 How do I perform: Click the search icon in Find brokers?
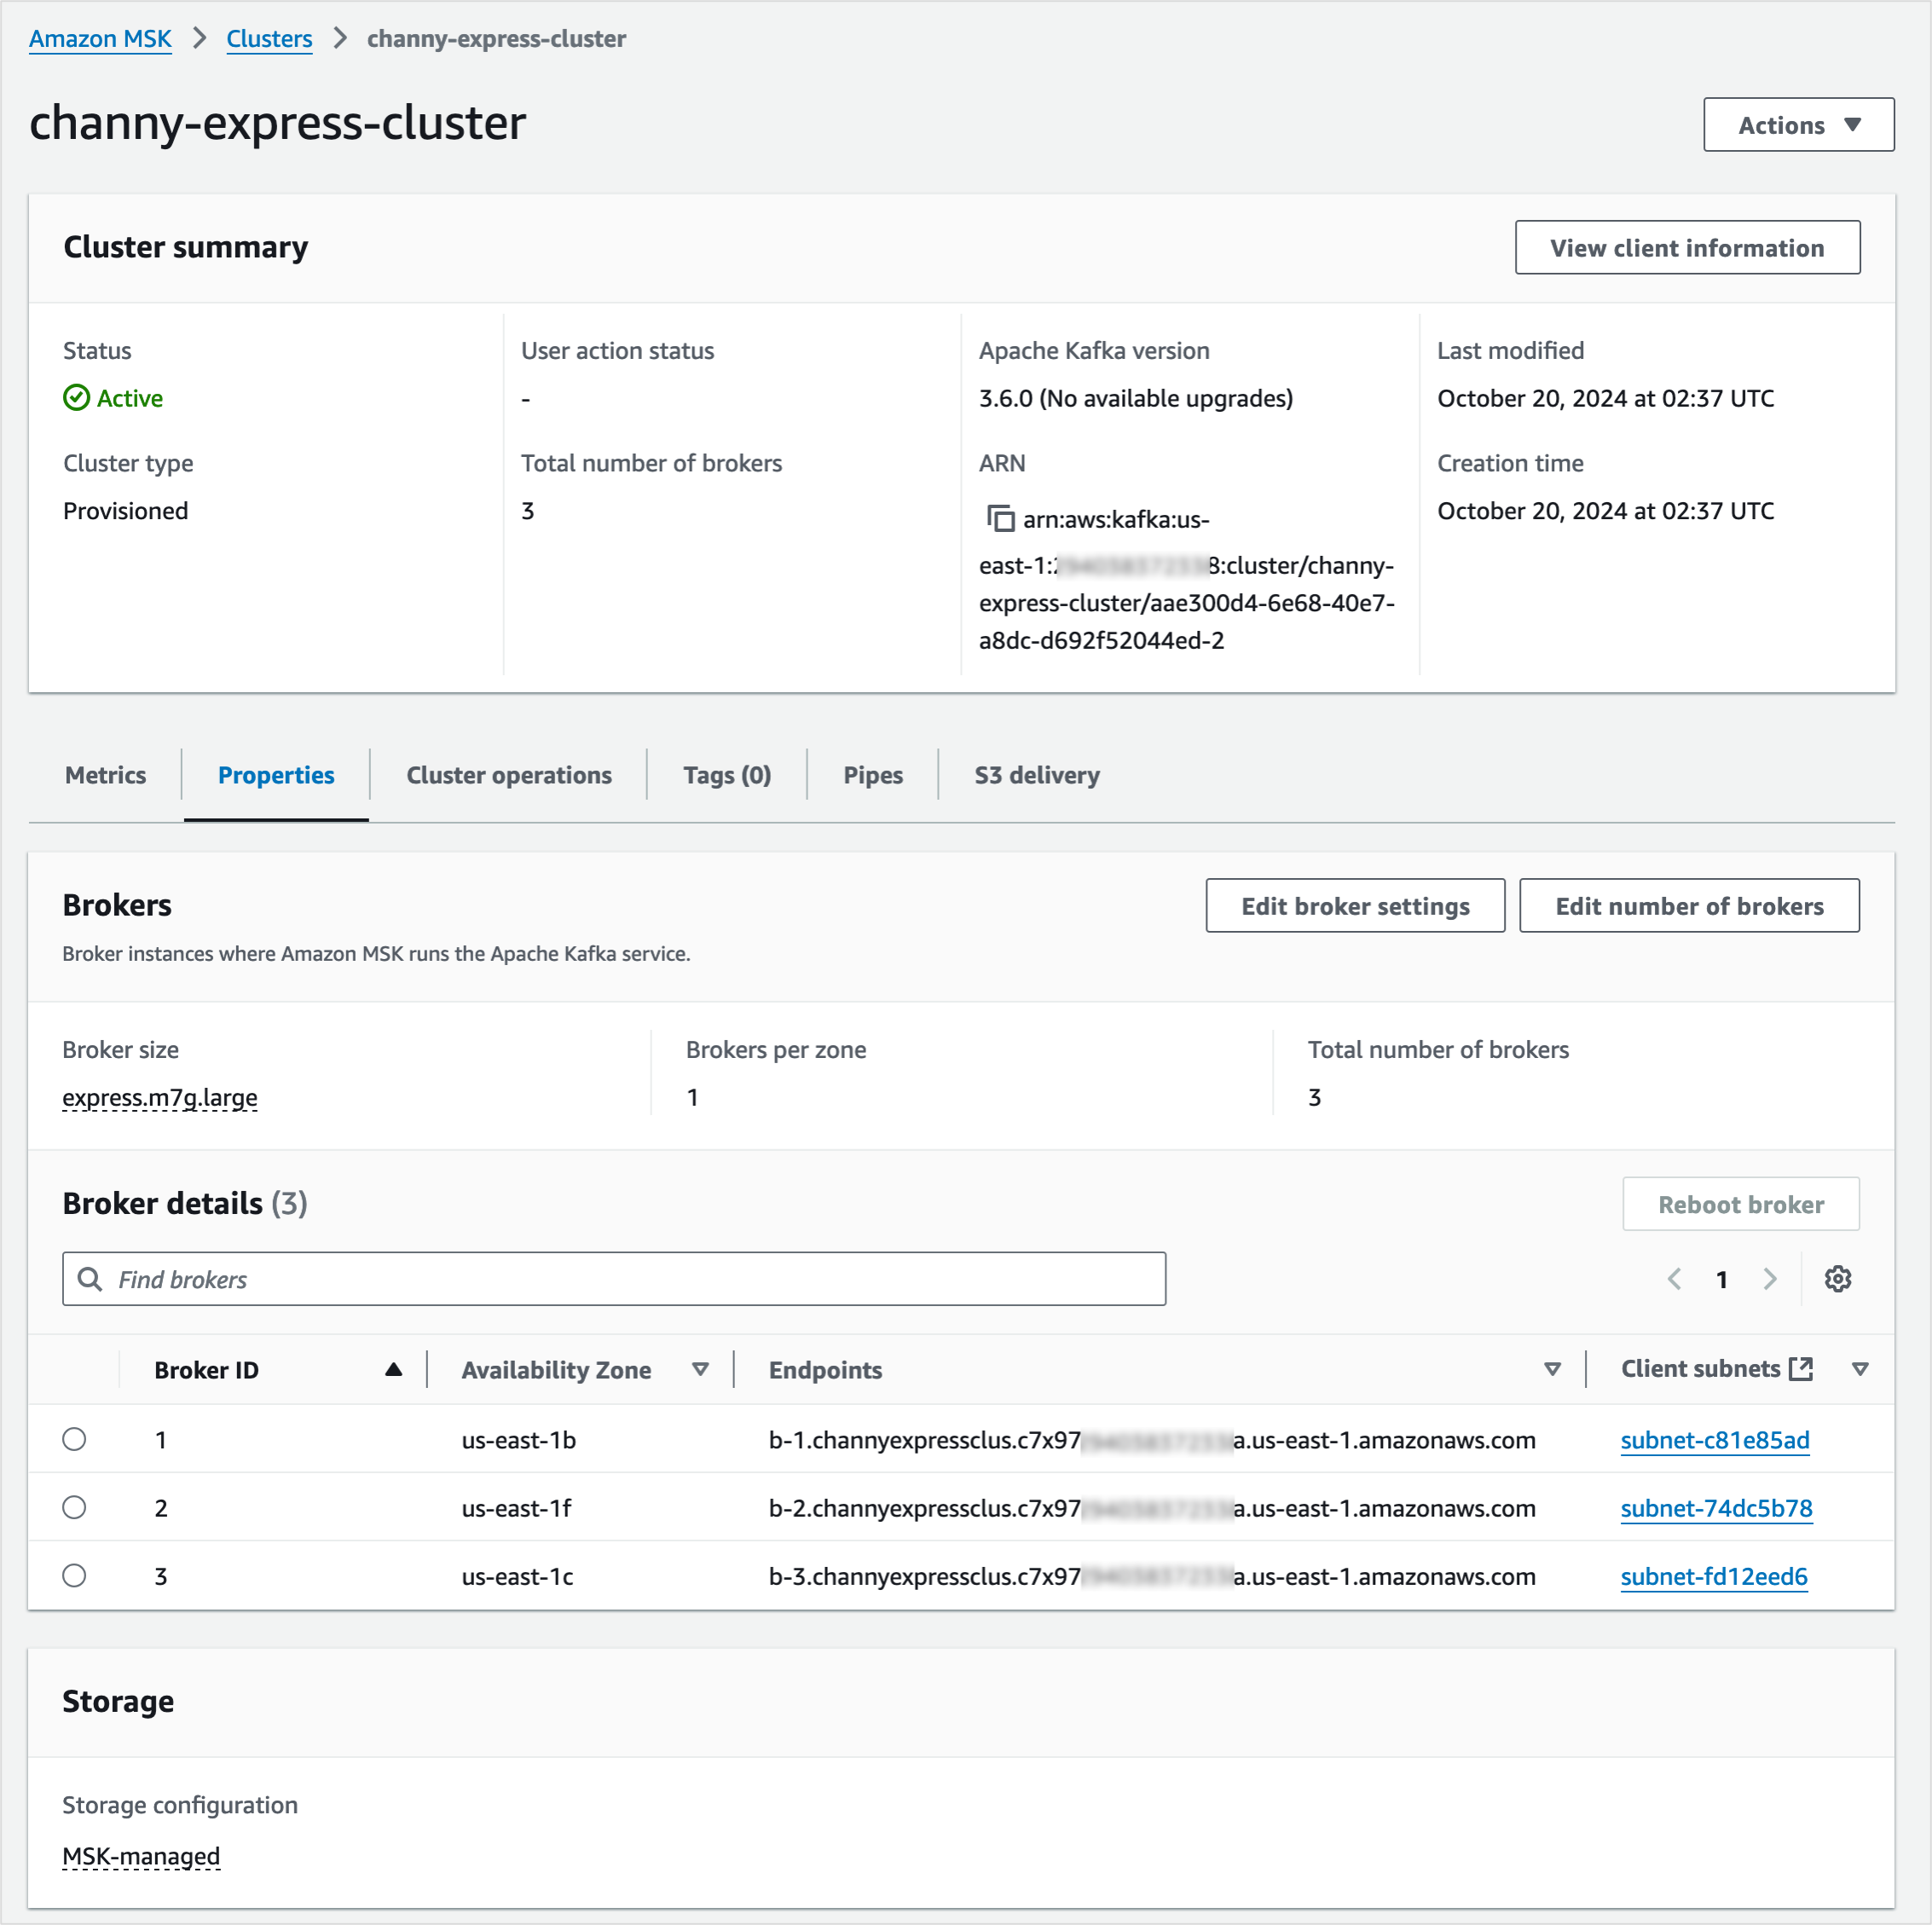coord(90,1279)
